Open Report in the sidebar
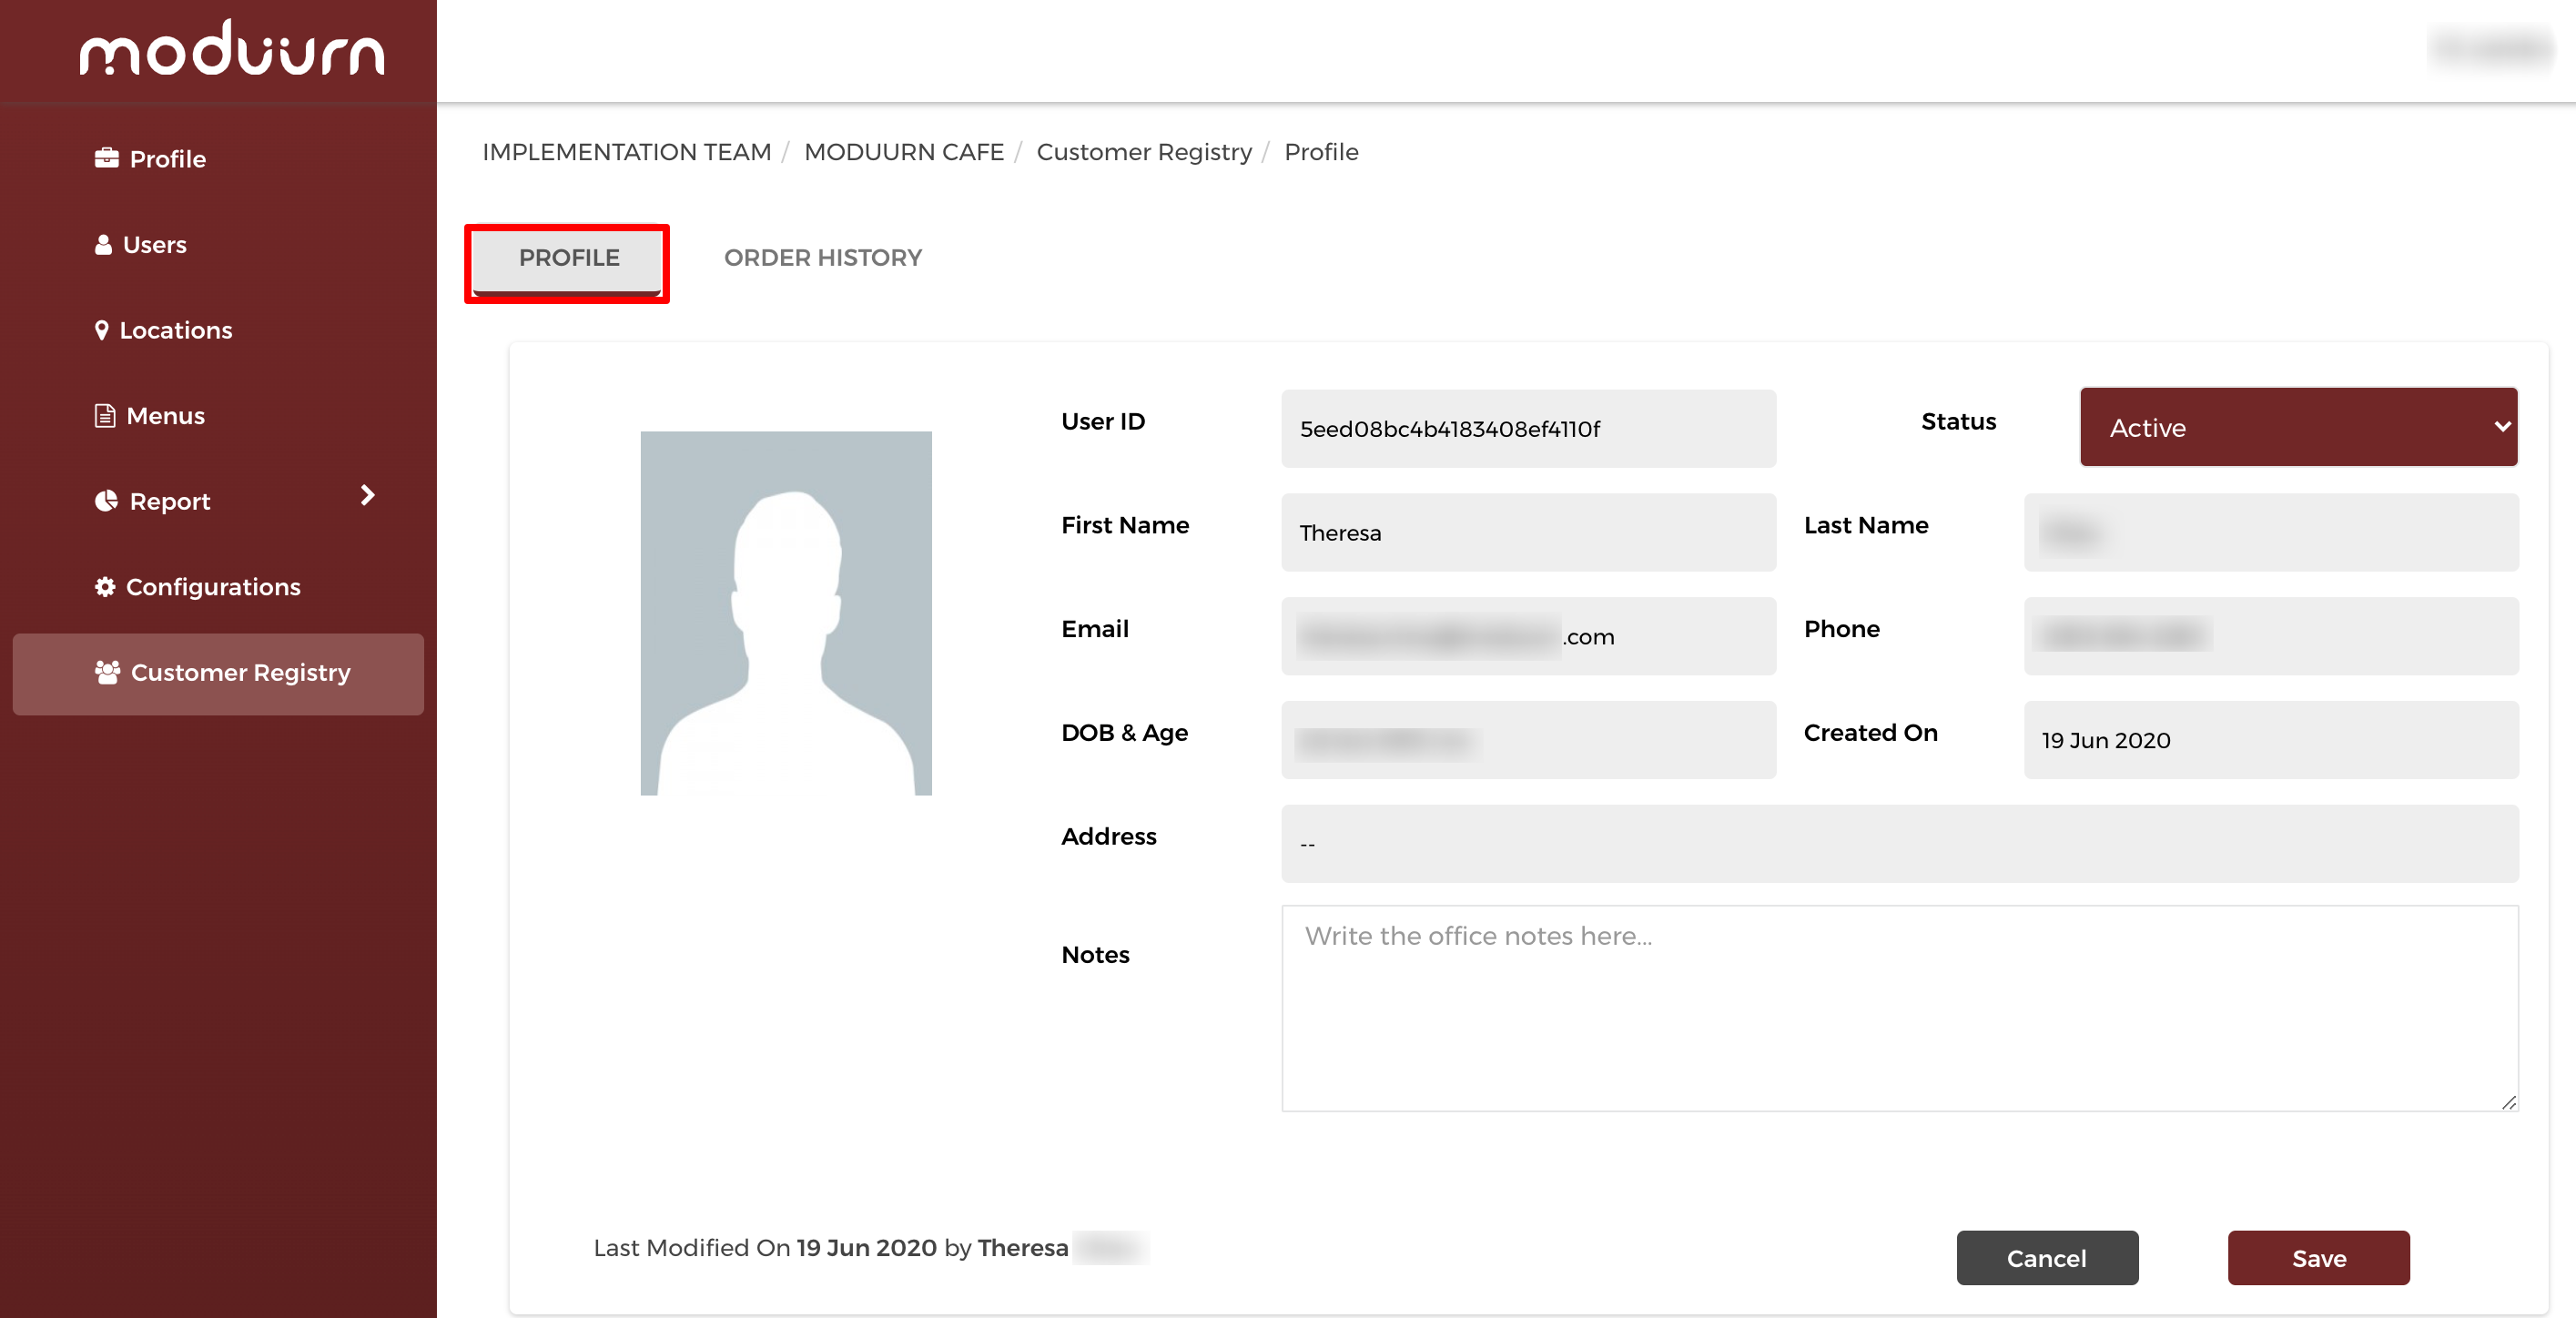Image resolution: width=2576 pixels, height=1318 pixels. (x=169, y=501)
